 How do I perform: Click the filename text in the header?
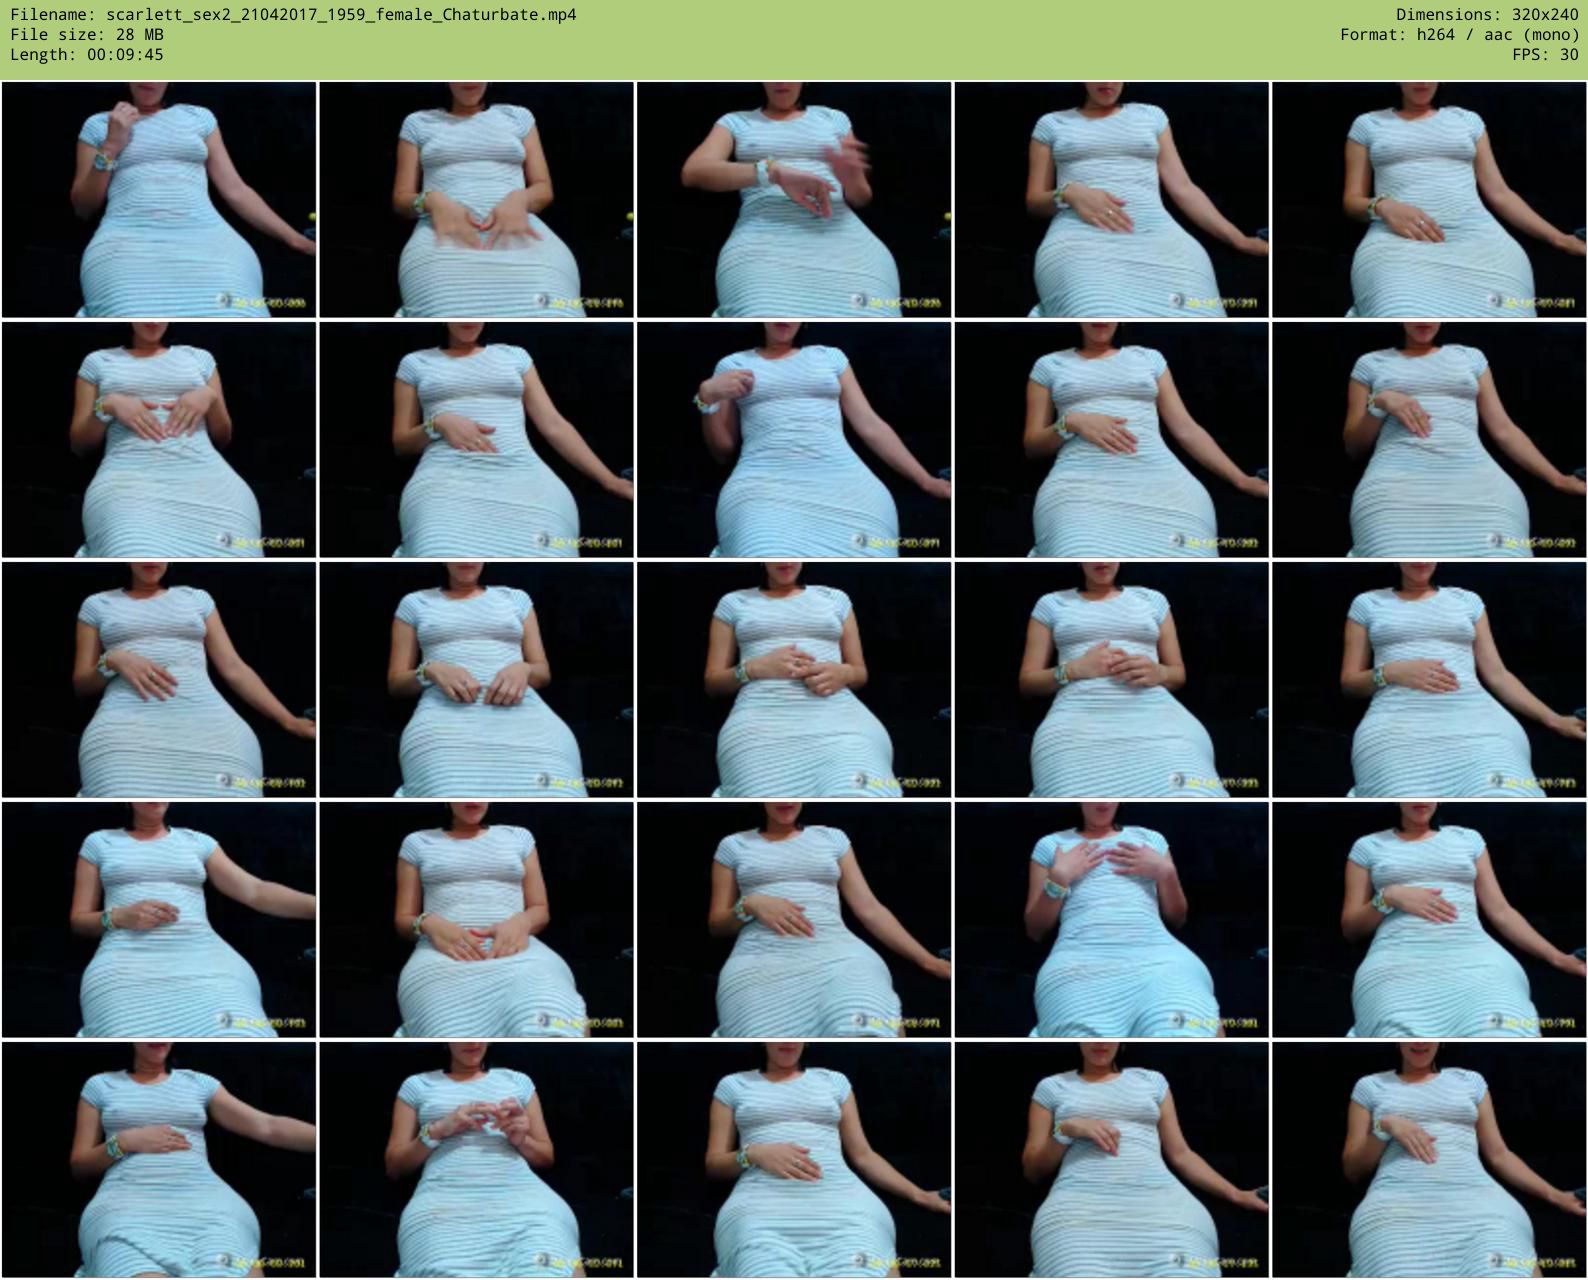click(x=293, y=14)
